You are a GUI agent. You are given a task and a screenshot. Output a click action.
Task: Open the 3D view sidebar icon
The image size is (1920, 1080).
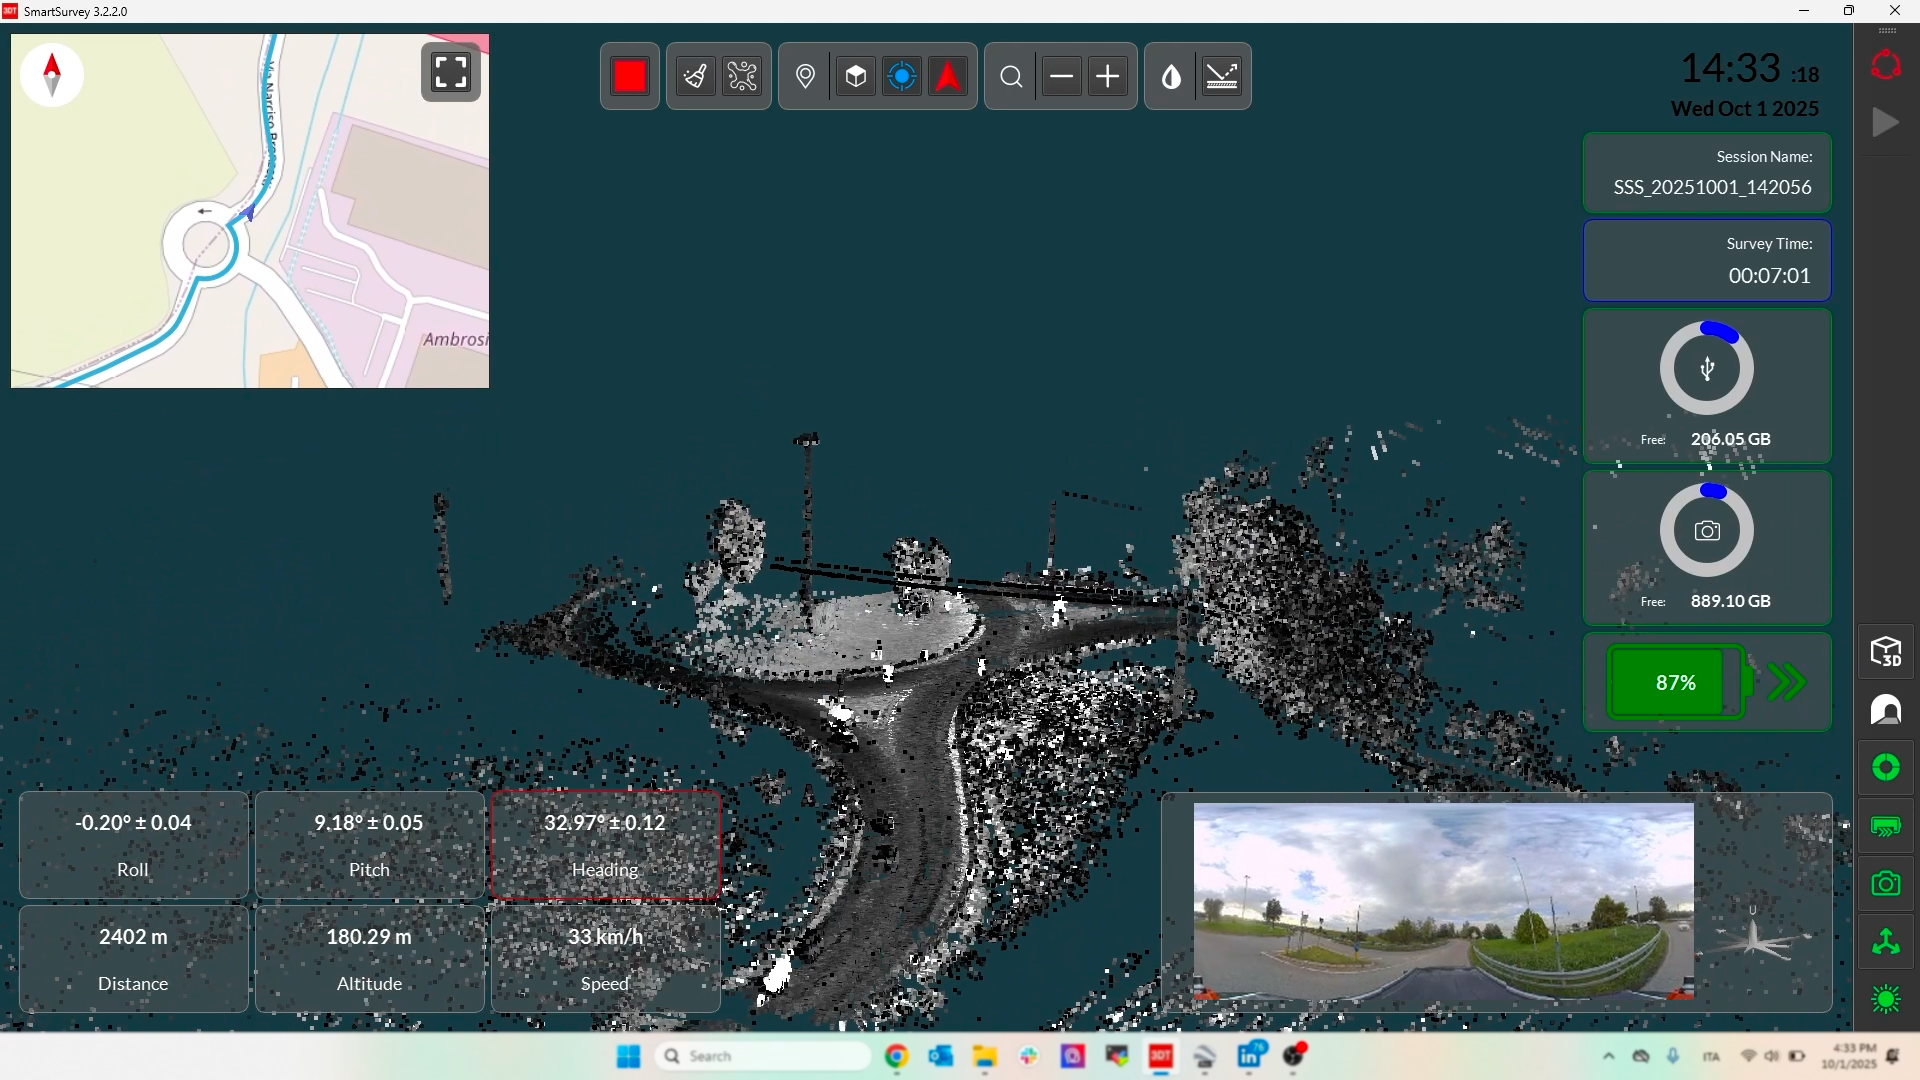(x=1886, y=652)
